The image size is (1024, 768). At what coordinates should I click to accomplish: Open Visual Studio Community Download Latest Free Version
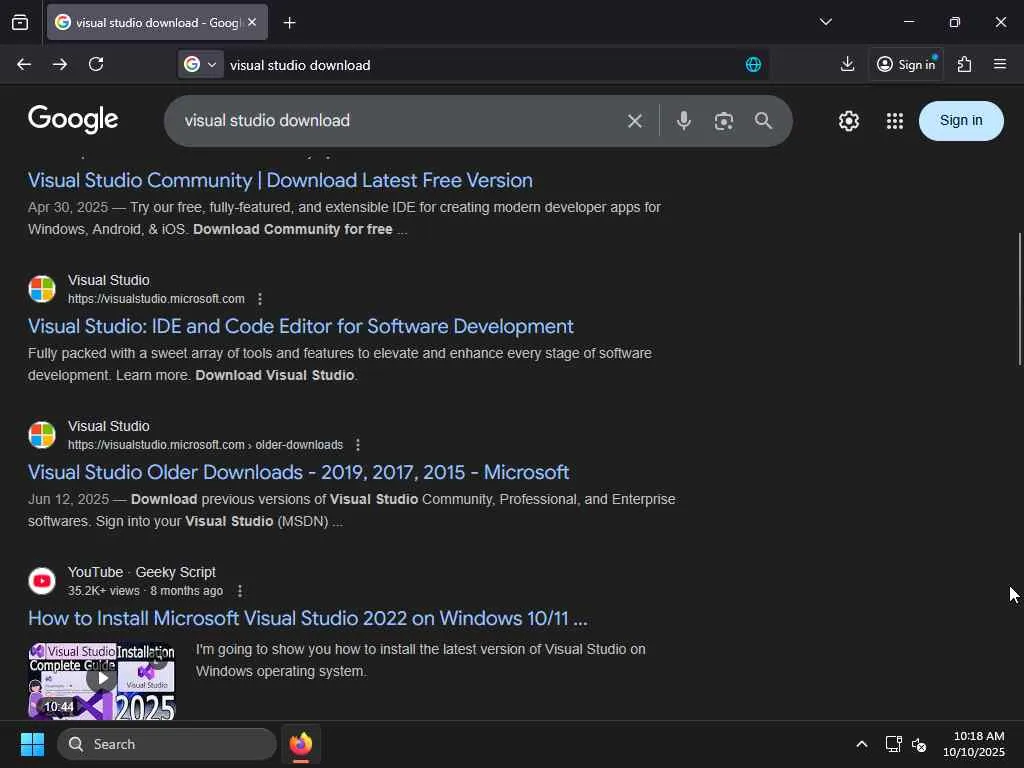(280, 180)
